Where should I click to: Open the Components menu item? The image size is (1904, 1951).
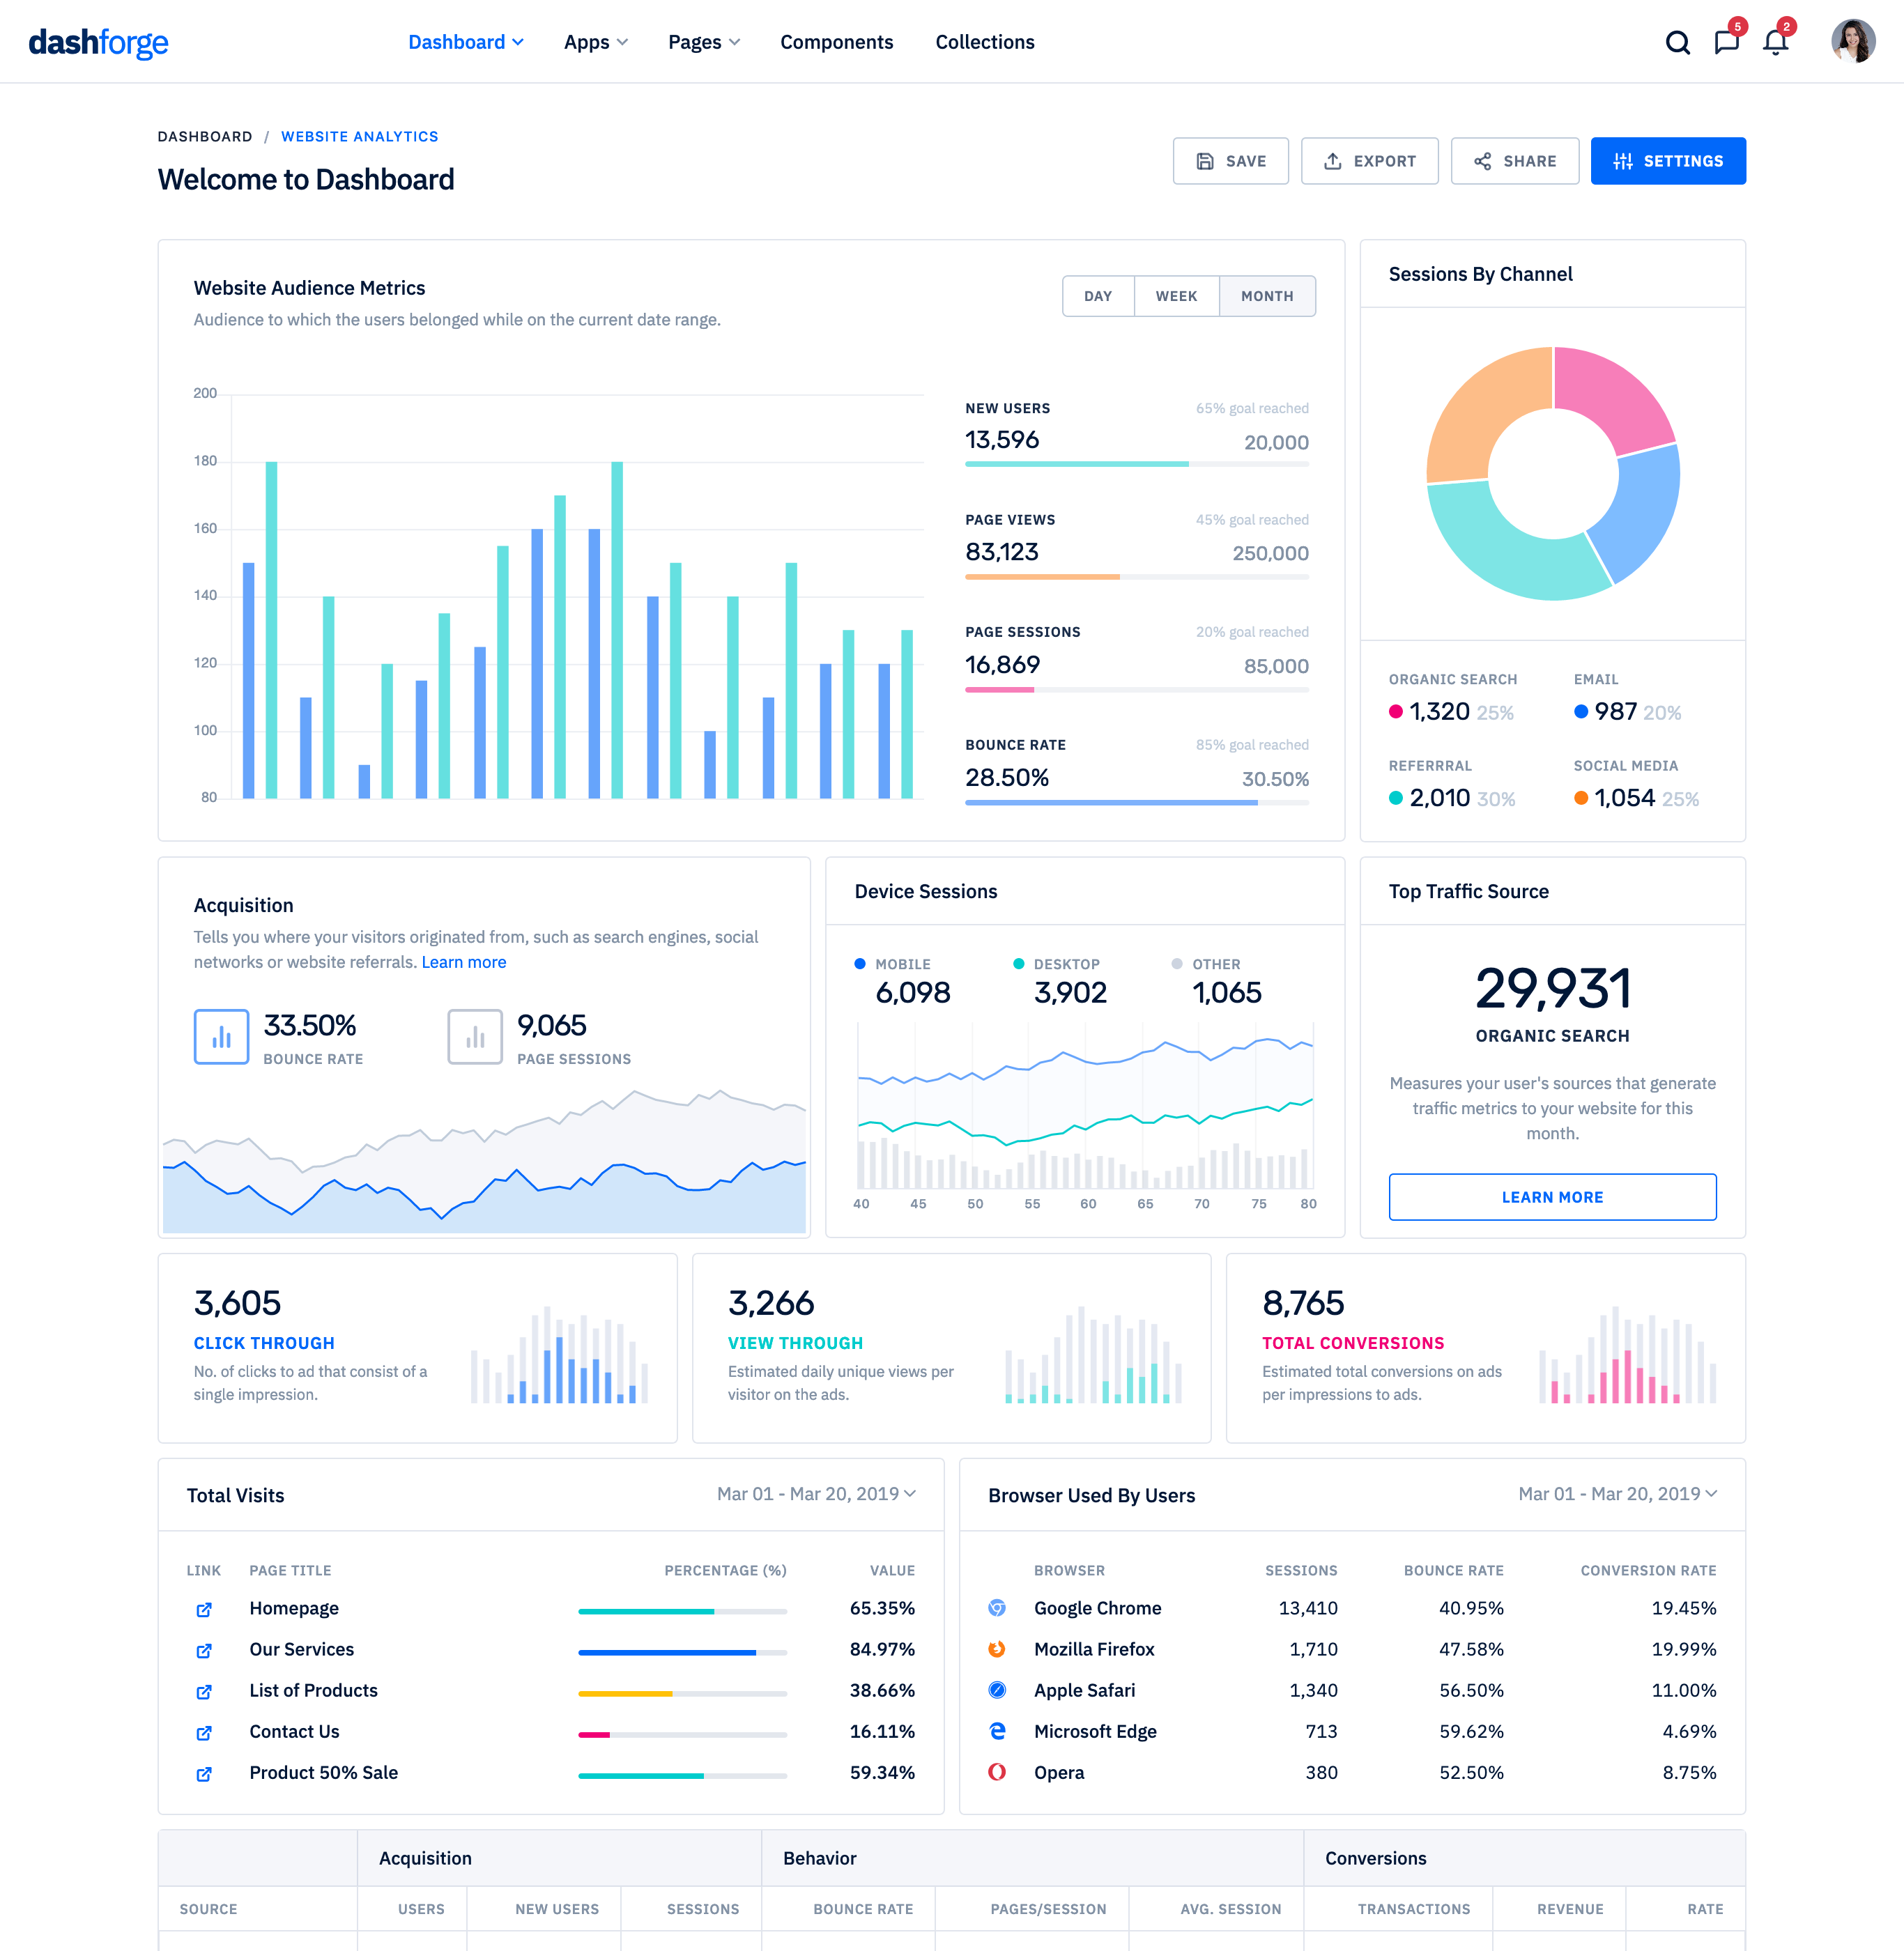point(836,42)
